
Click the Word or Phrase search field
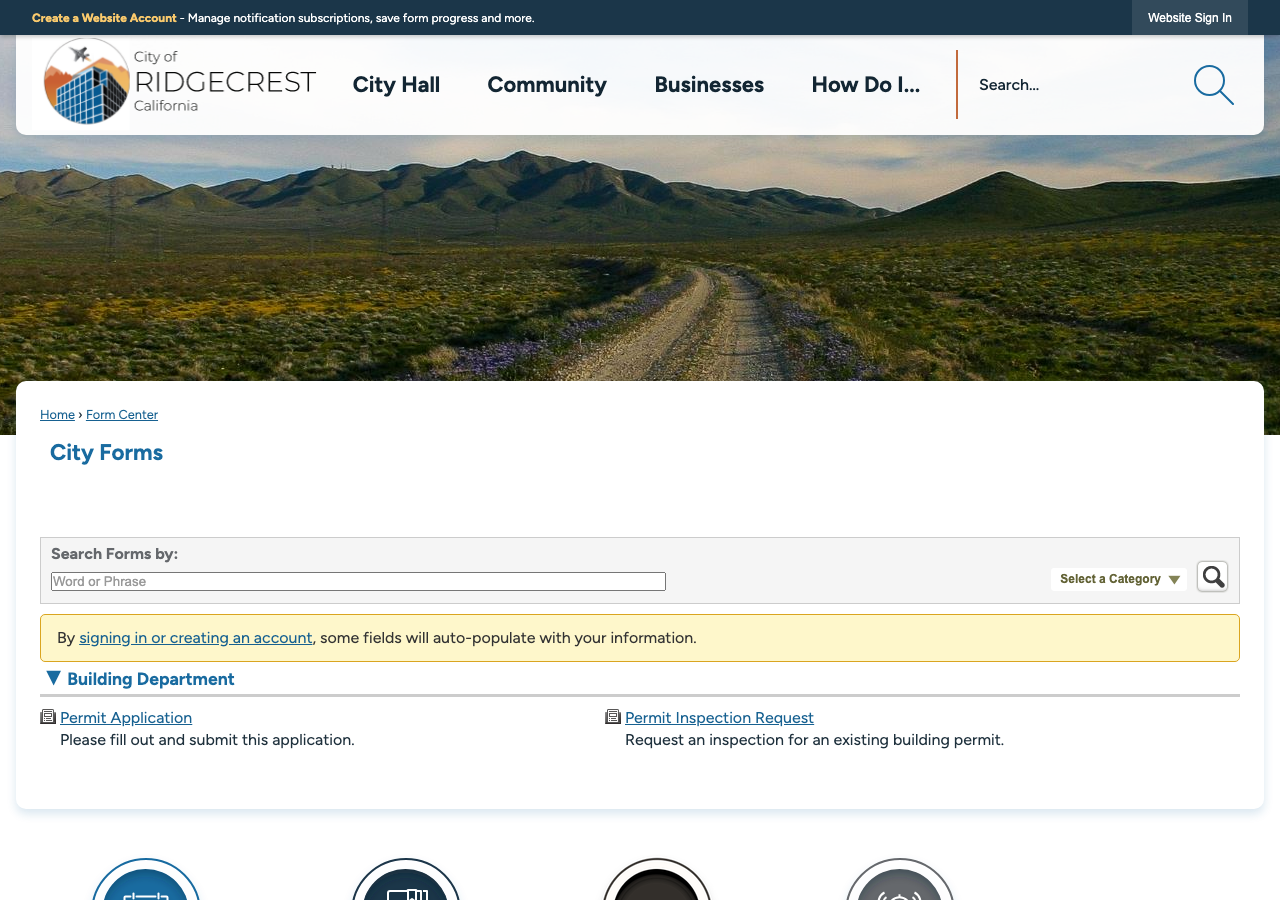point(358,582)
